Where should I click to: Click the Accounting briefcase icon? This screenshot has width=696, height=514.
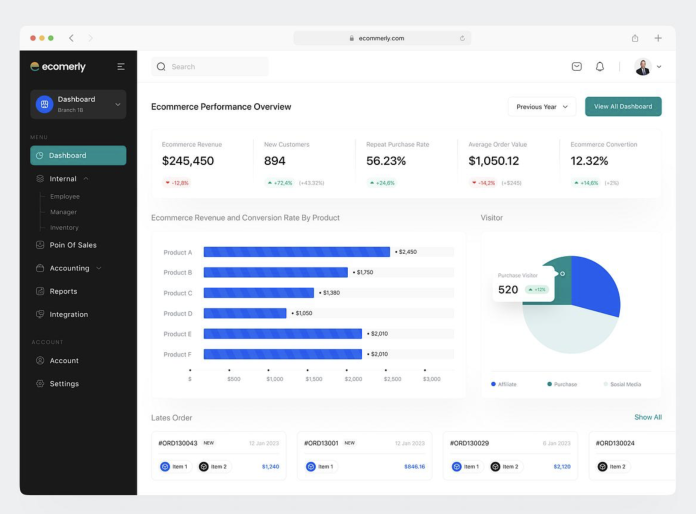[40, 268]
